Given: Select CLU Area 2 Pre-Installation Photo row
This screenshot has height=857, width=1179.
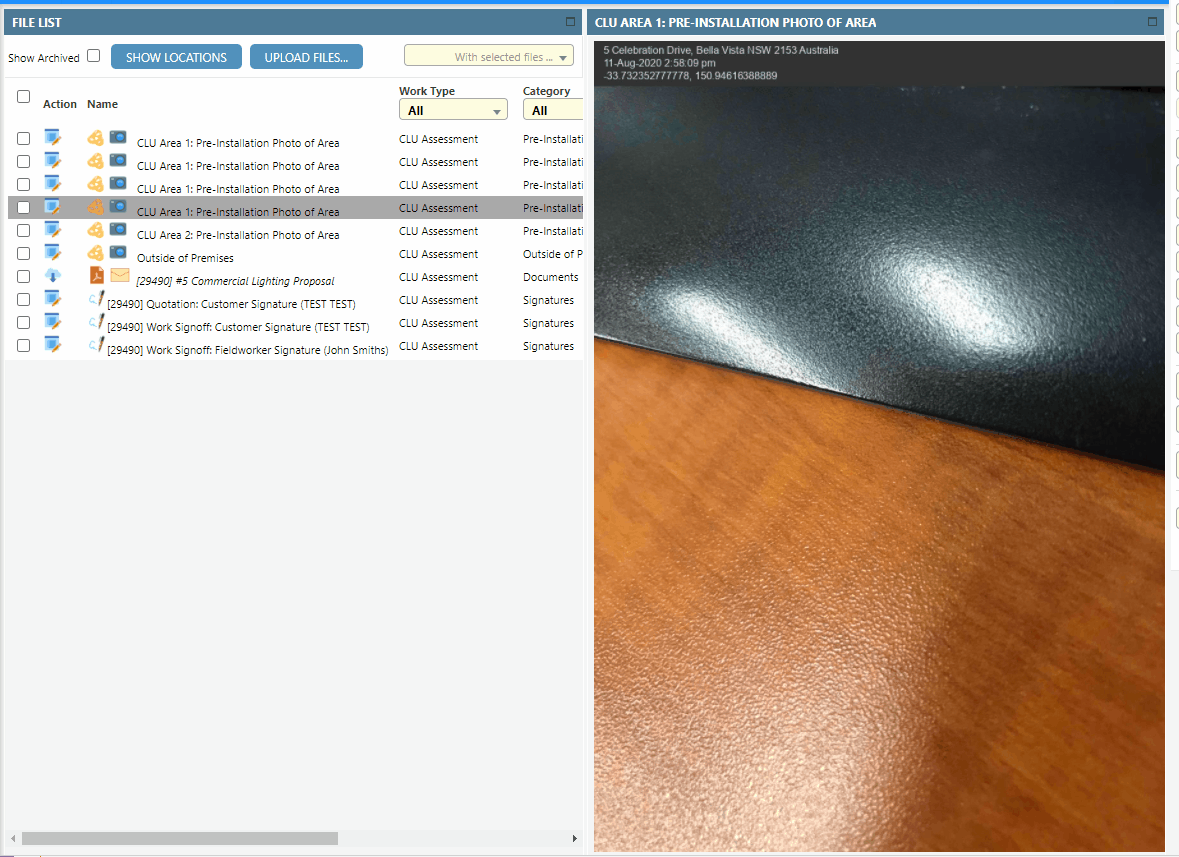Looking at the screenshot, I should click(x=238, y=235).
